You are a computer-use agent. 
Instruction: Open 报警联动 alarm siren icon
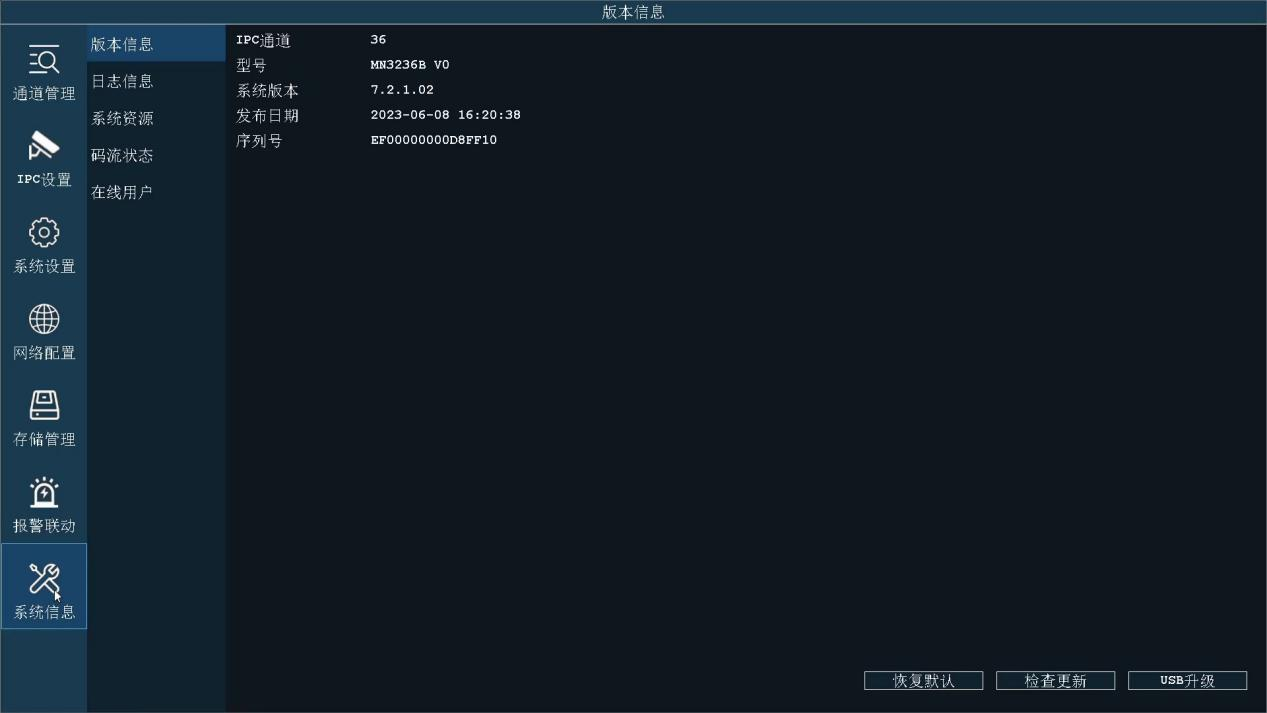point(44,493)
